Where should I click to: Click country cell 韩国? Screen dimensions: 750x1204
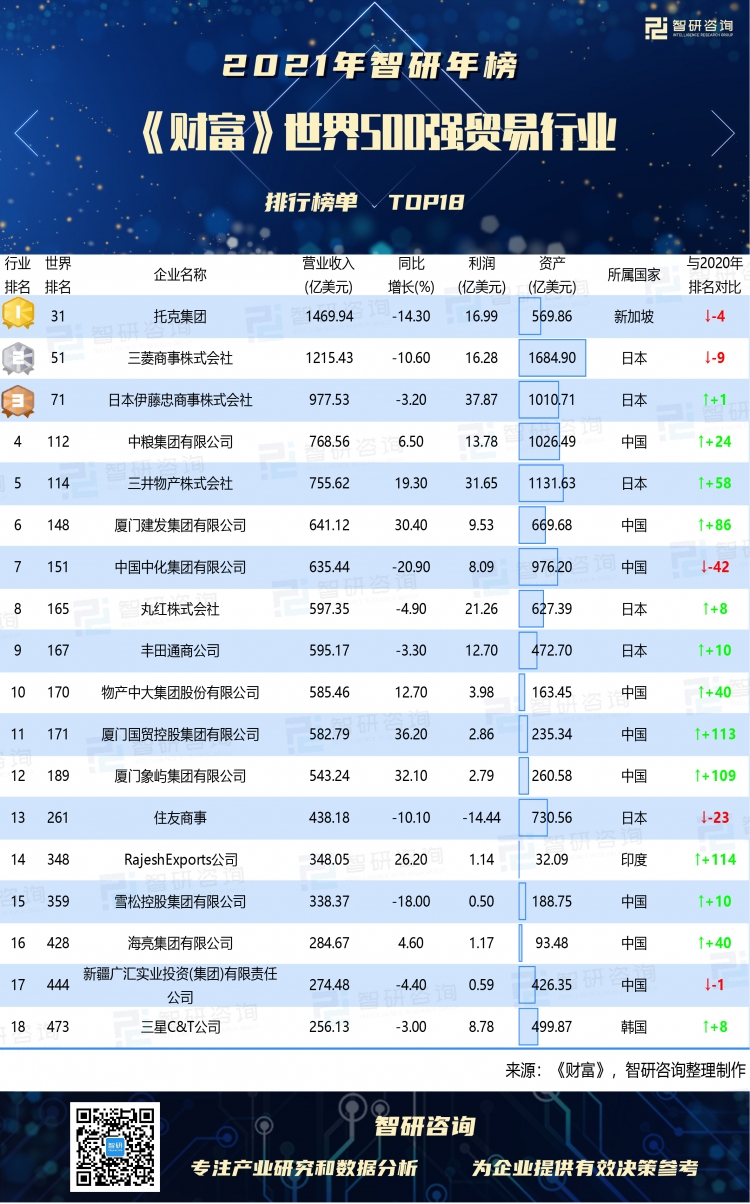pyautogui.click(x=634, y=1027)
